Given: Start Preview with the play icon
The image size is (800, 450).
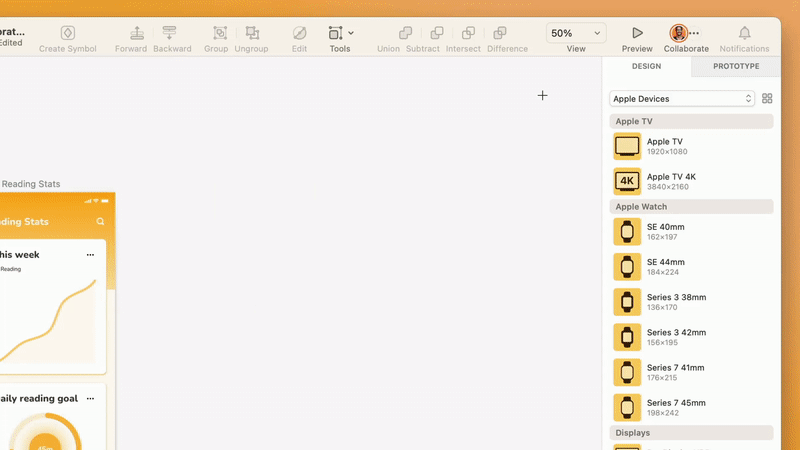Looking at the screenshot, I should click(x=637, y=33).
